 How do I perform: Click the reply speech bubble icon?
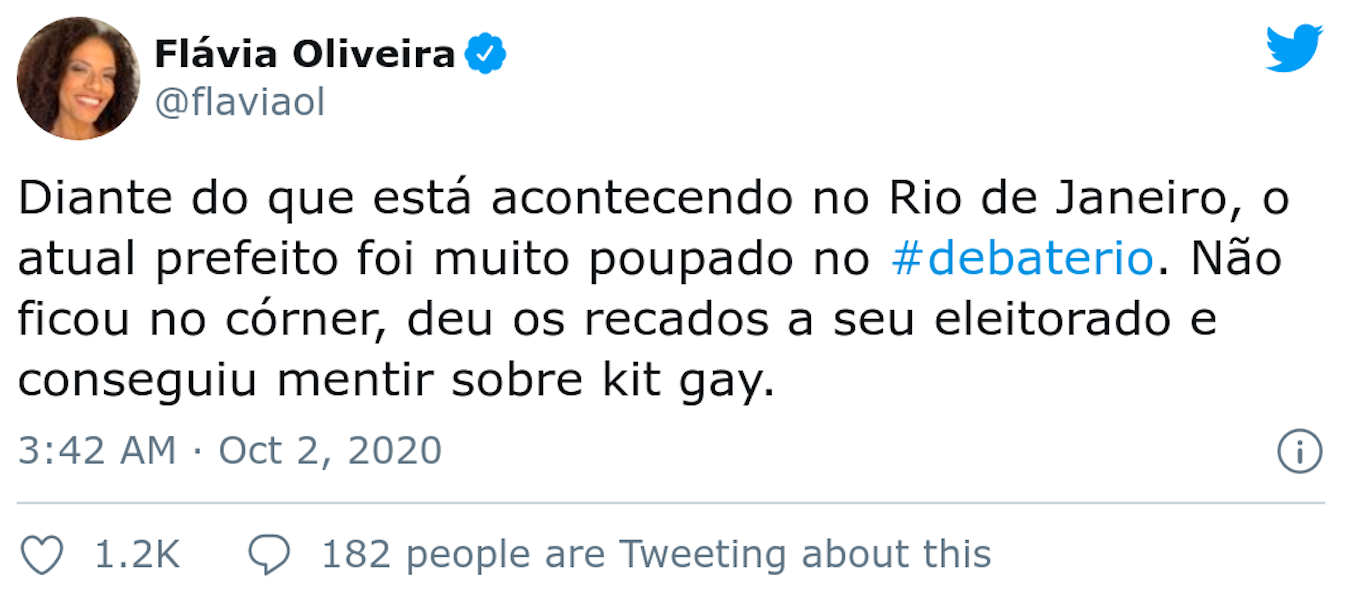[x=269, y=554]
